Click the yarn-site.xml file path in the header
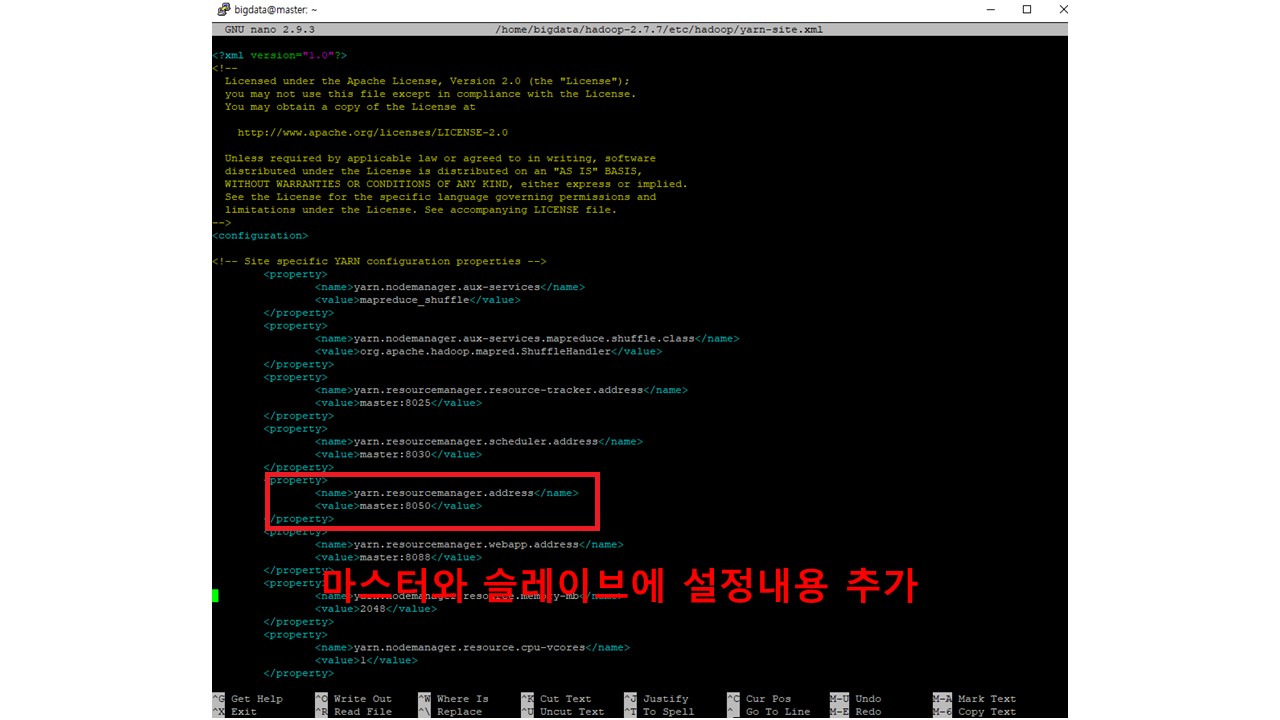Screen dimensions: 1280x720 point(659,30)
